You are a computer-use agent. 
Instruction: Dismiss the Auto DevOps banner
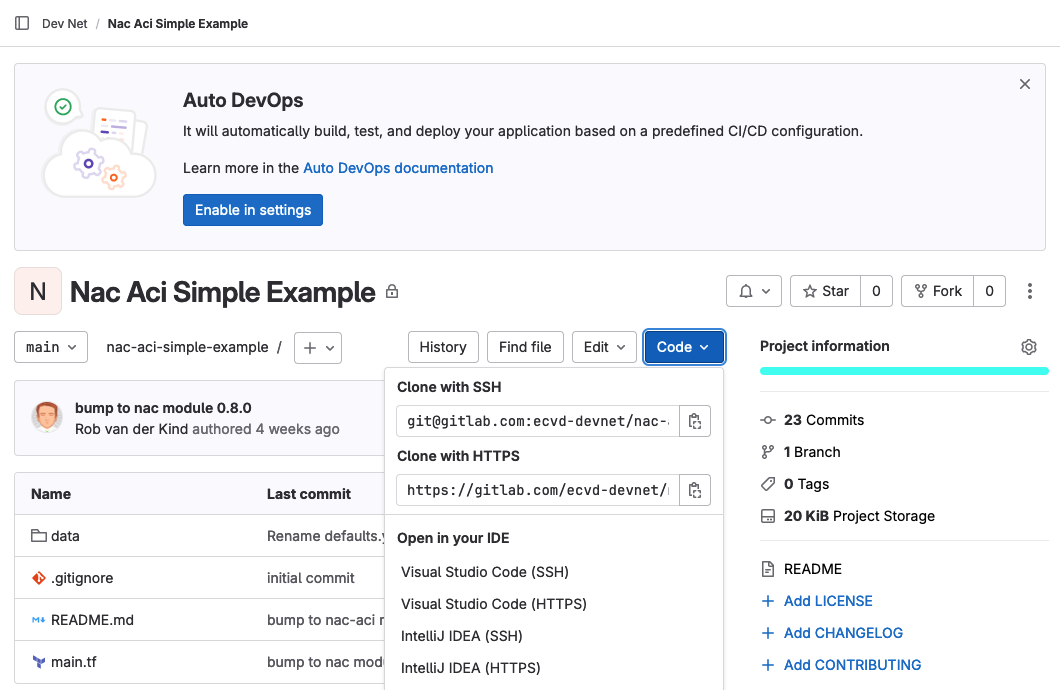click(1025, 84)
